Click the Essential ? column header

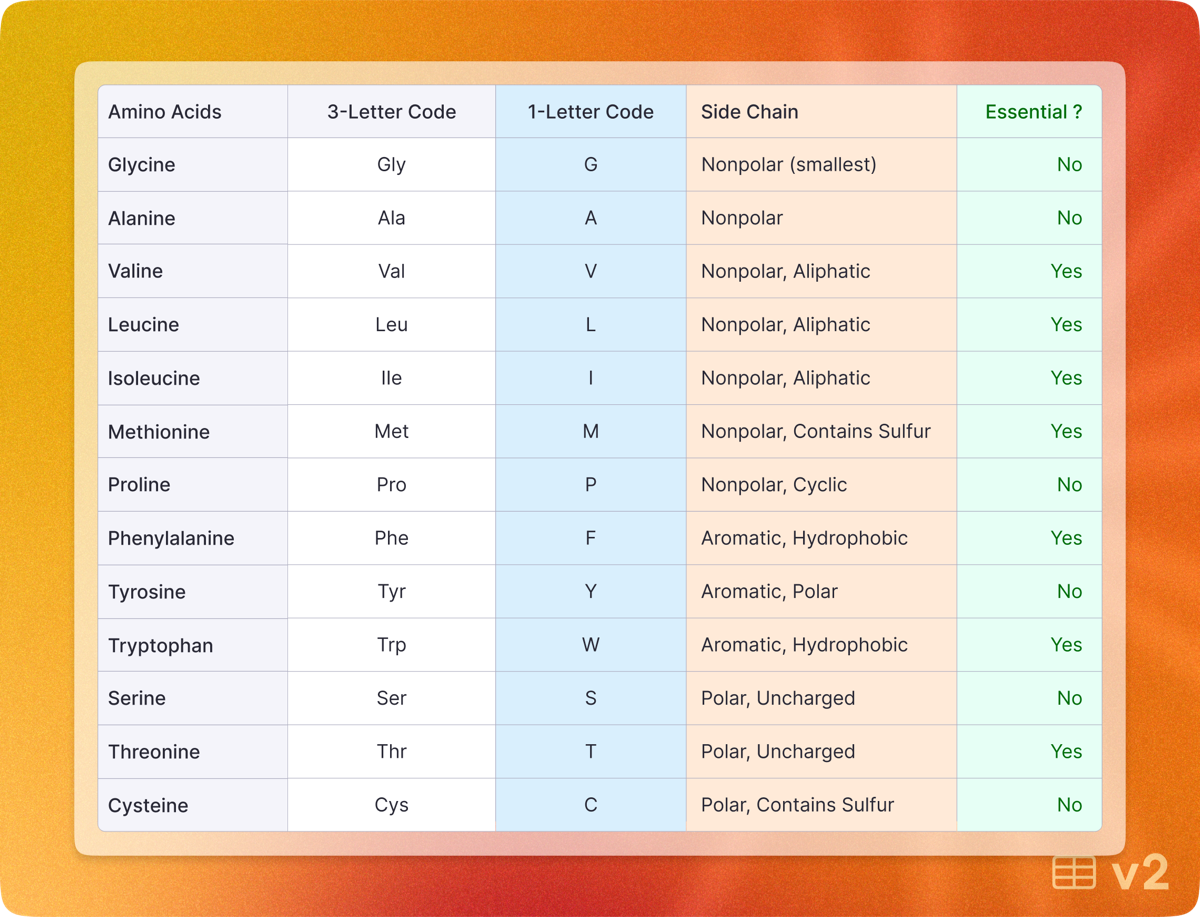click(x=1029, y=112)
